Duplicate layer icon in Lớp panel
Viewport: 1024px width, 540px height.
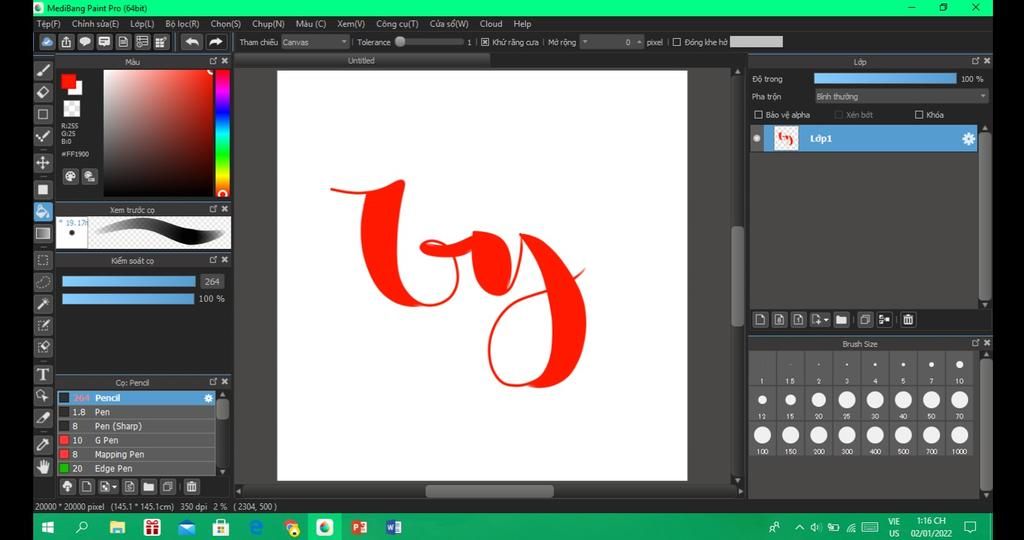pos(865,320)
